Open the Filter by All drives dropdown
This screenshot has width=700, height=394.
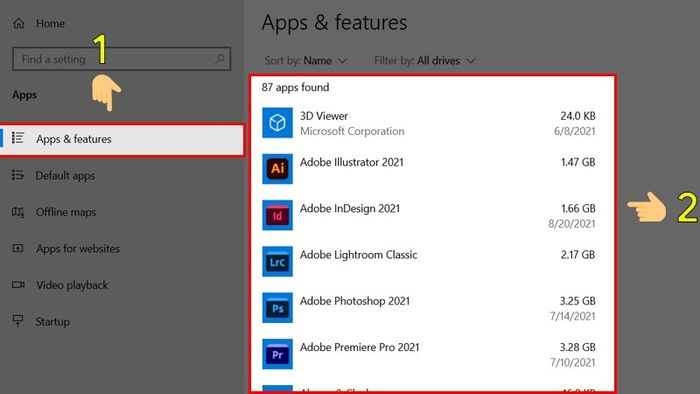click(425, 60)
